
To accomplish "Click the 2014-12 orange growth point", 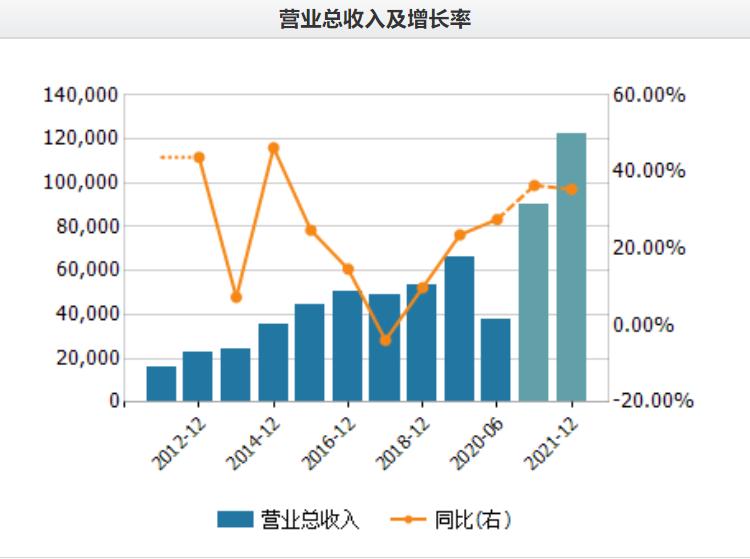I will coord(274,148).
